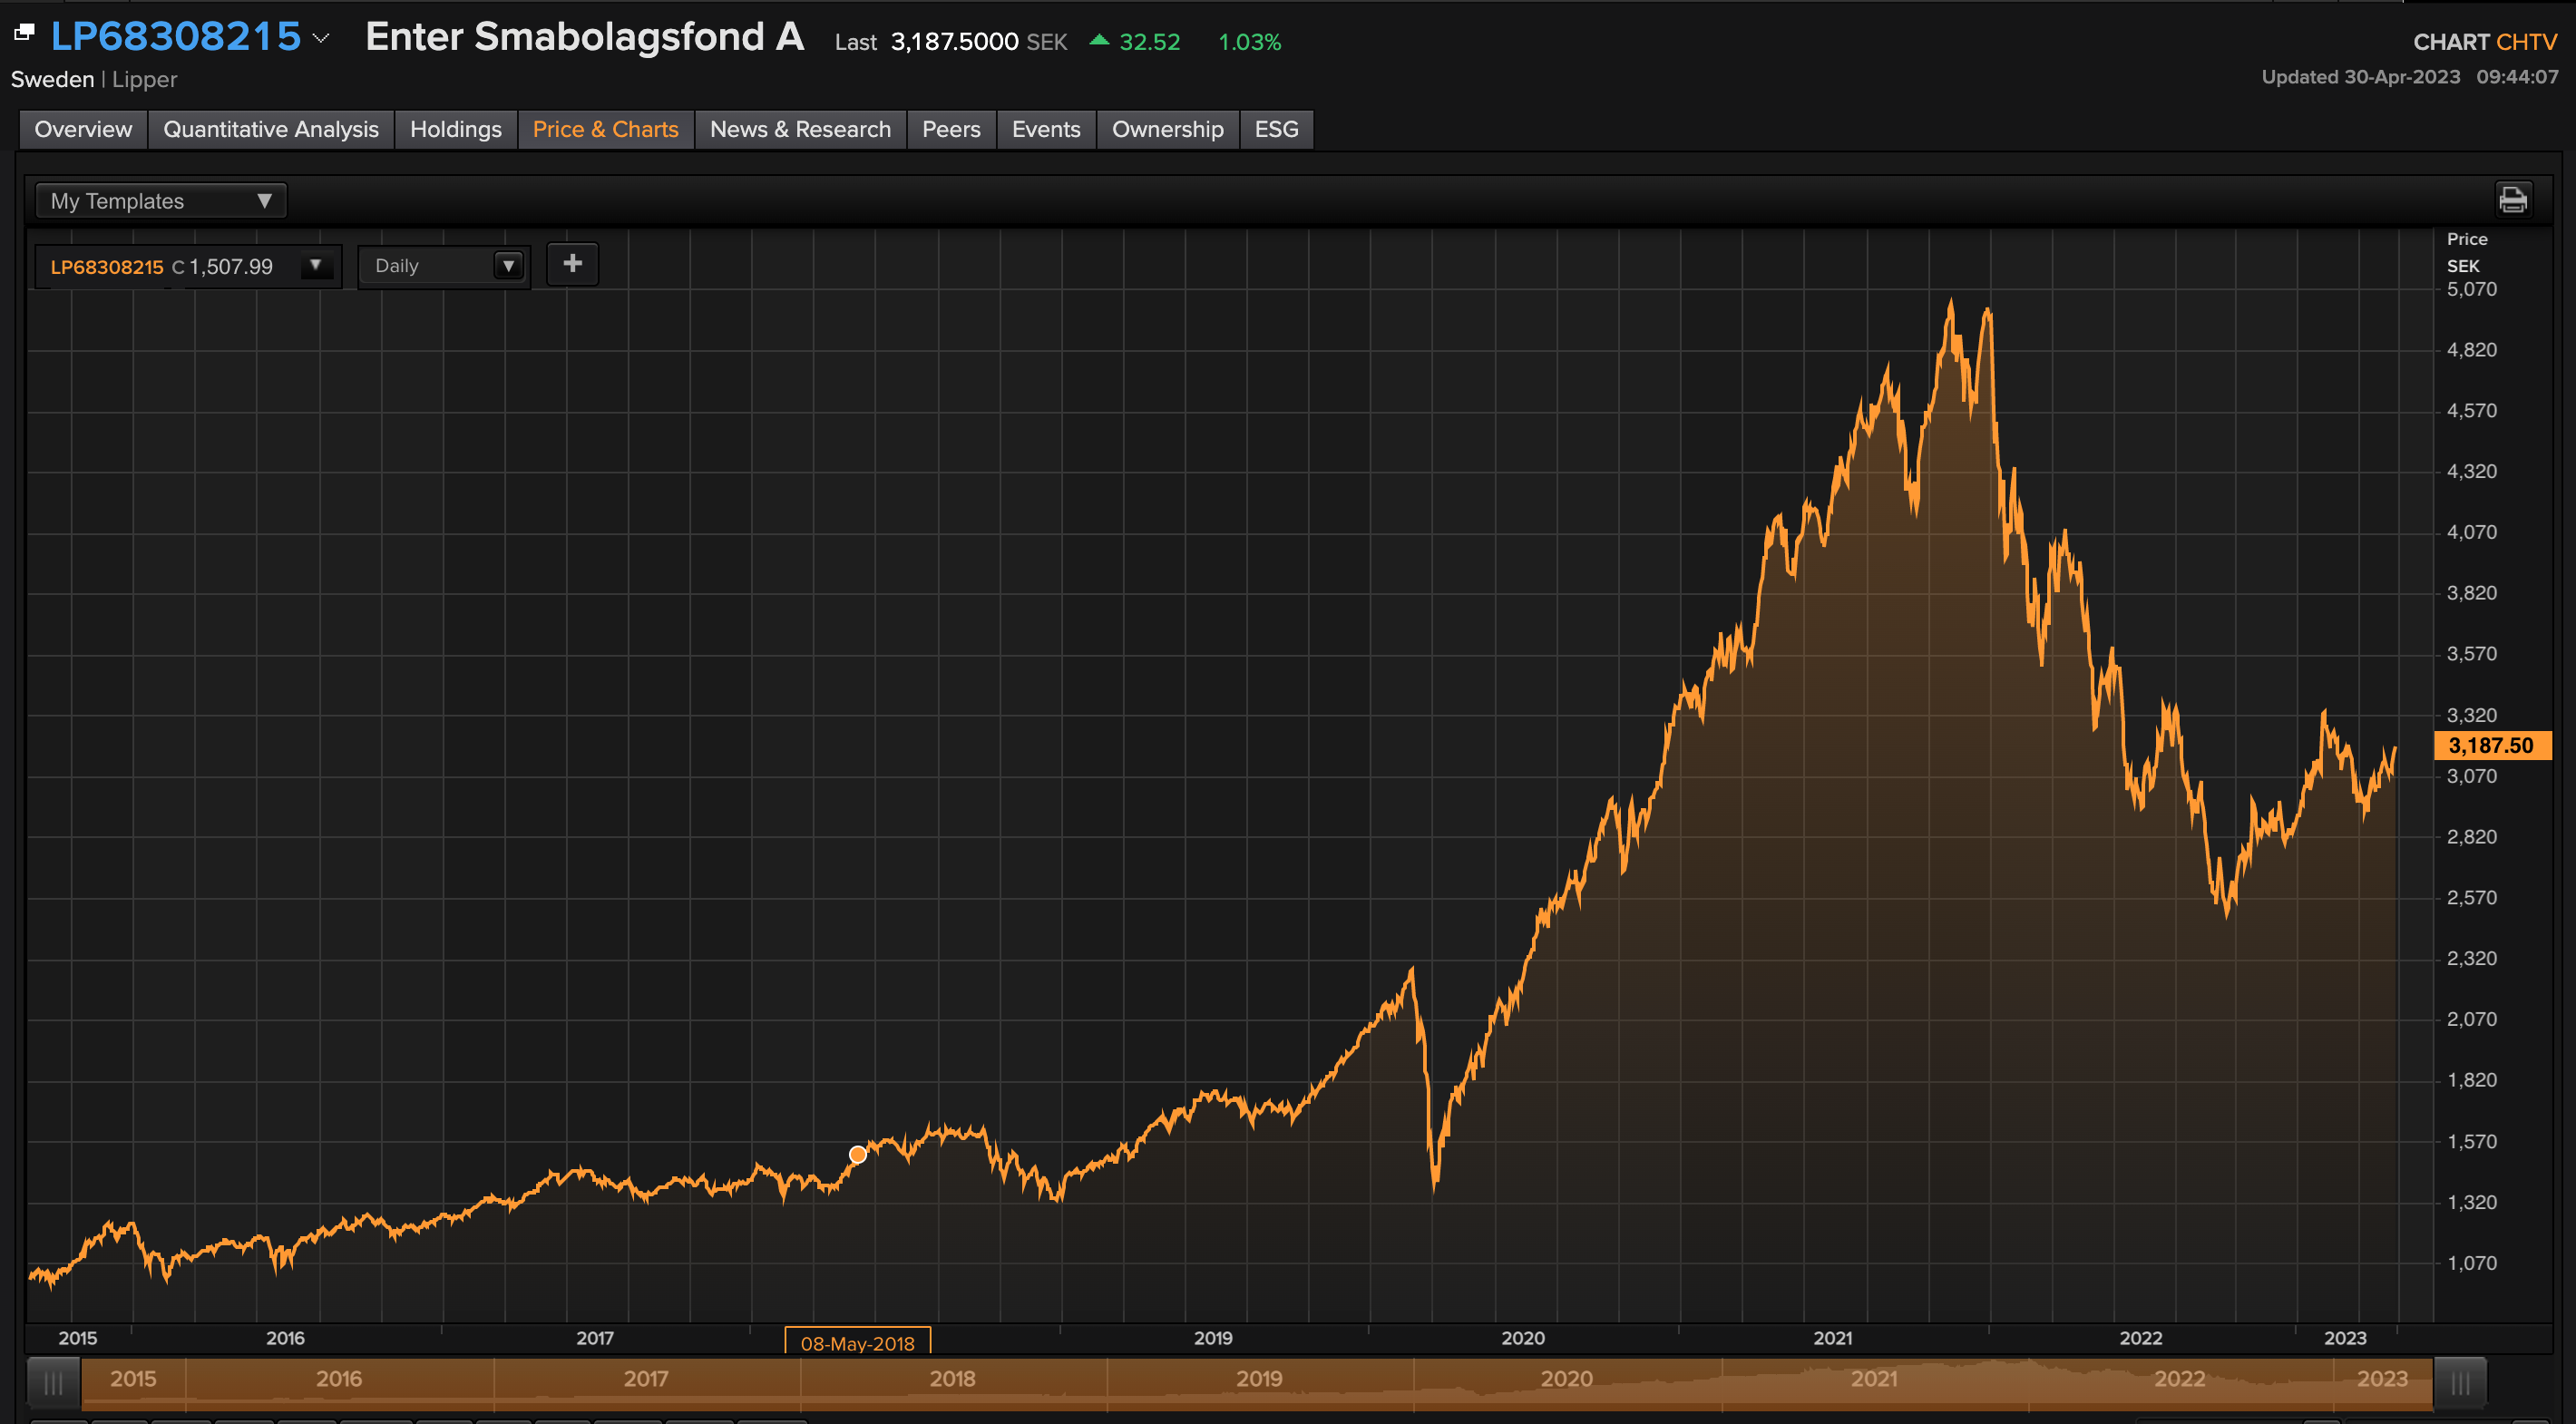Open the News & Research tab
This screenshot has width=2576, height=1424.
pos(800,129)
